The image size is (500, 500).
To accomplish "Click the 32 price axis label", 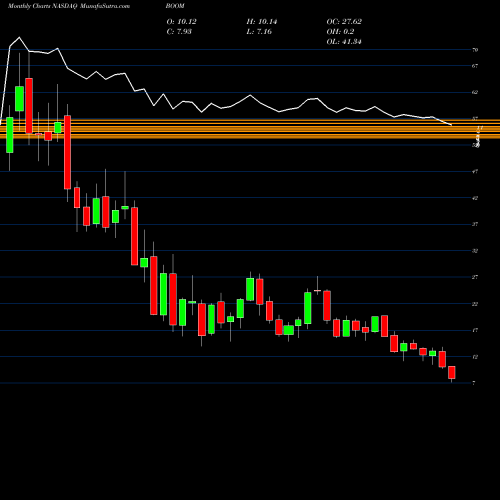I will [x=475, y=251].
